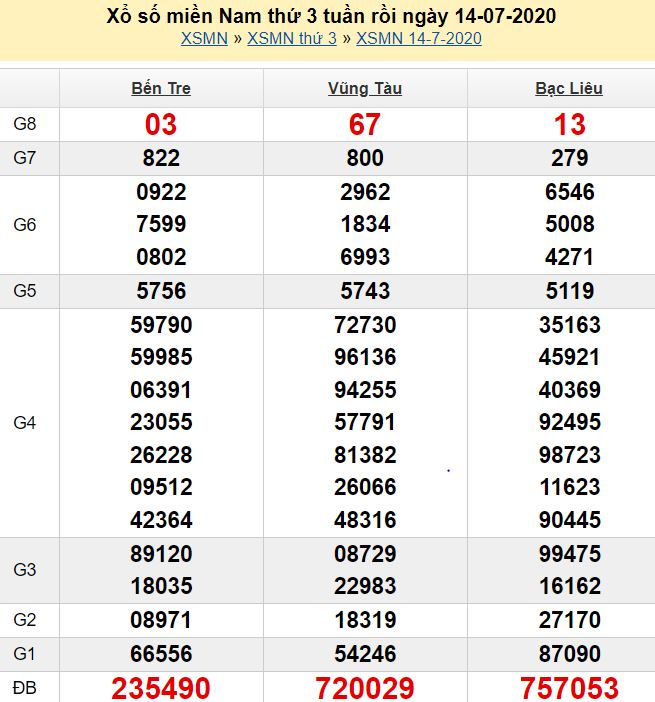
Task: Click the G8 number 03 for Bến Tre
Action: (x=161, y=124)
